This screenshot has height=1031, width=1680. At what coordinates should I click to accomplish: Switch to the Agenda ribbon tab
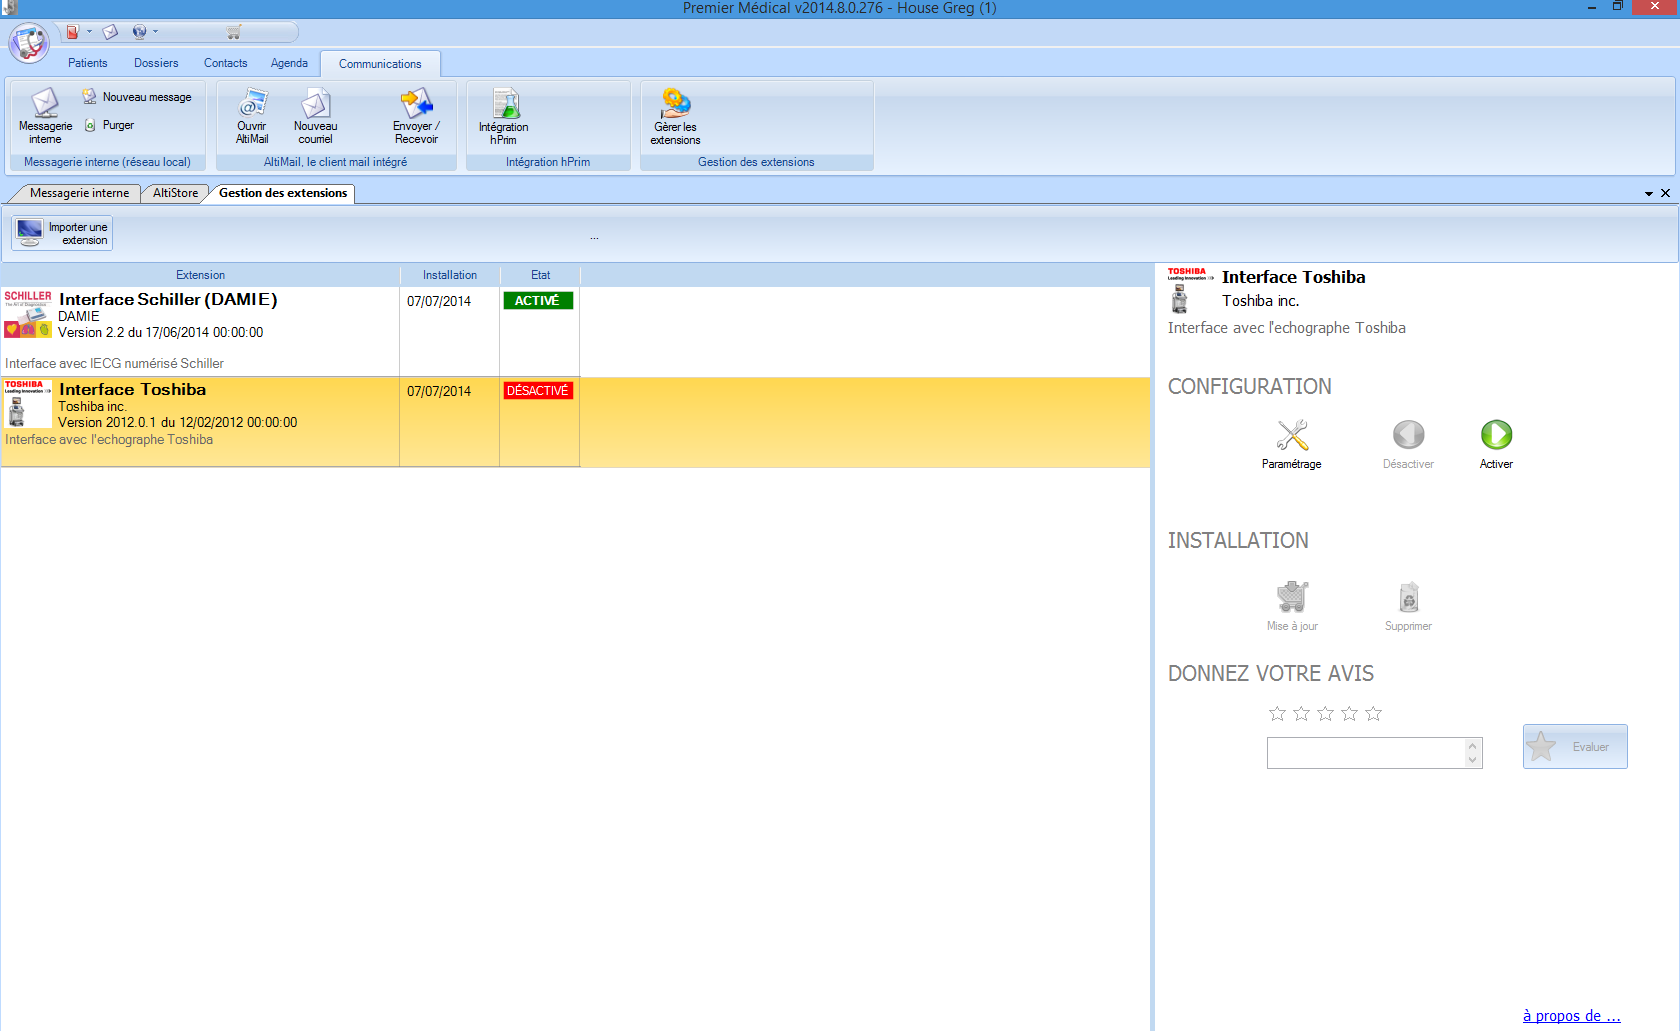[x=289, y=63]
